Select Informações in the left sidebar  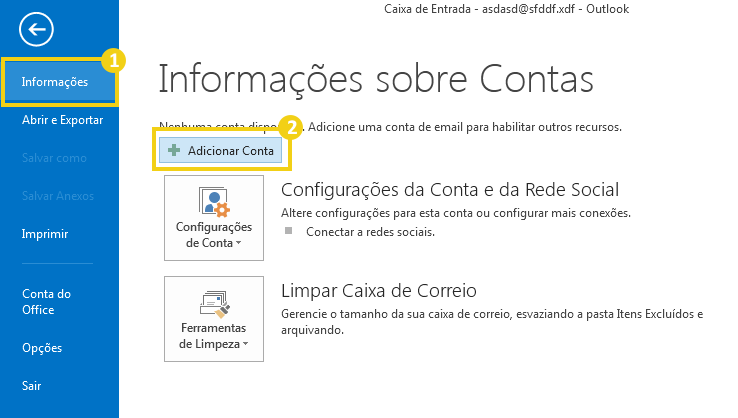[x=55, y=82]
